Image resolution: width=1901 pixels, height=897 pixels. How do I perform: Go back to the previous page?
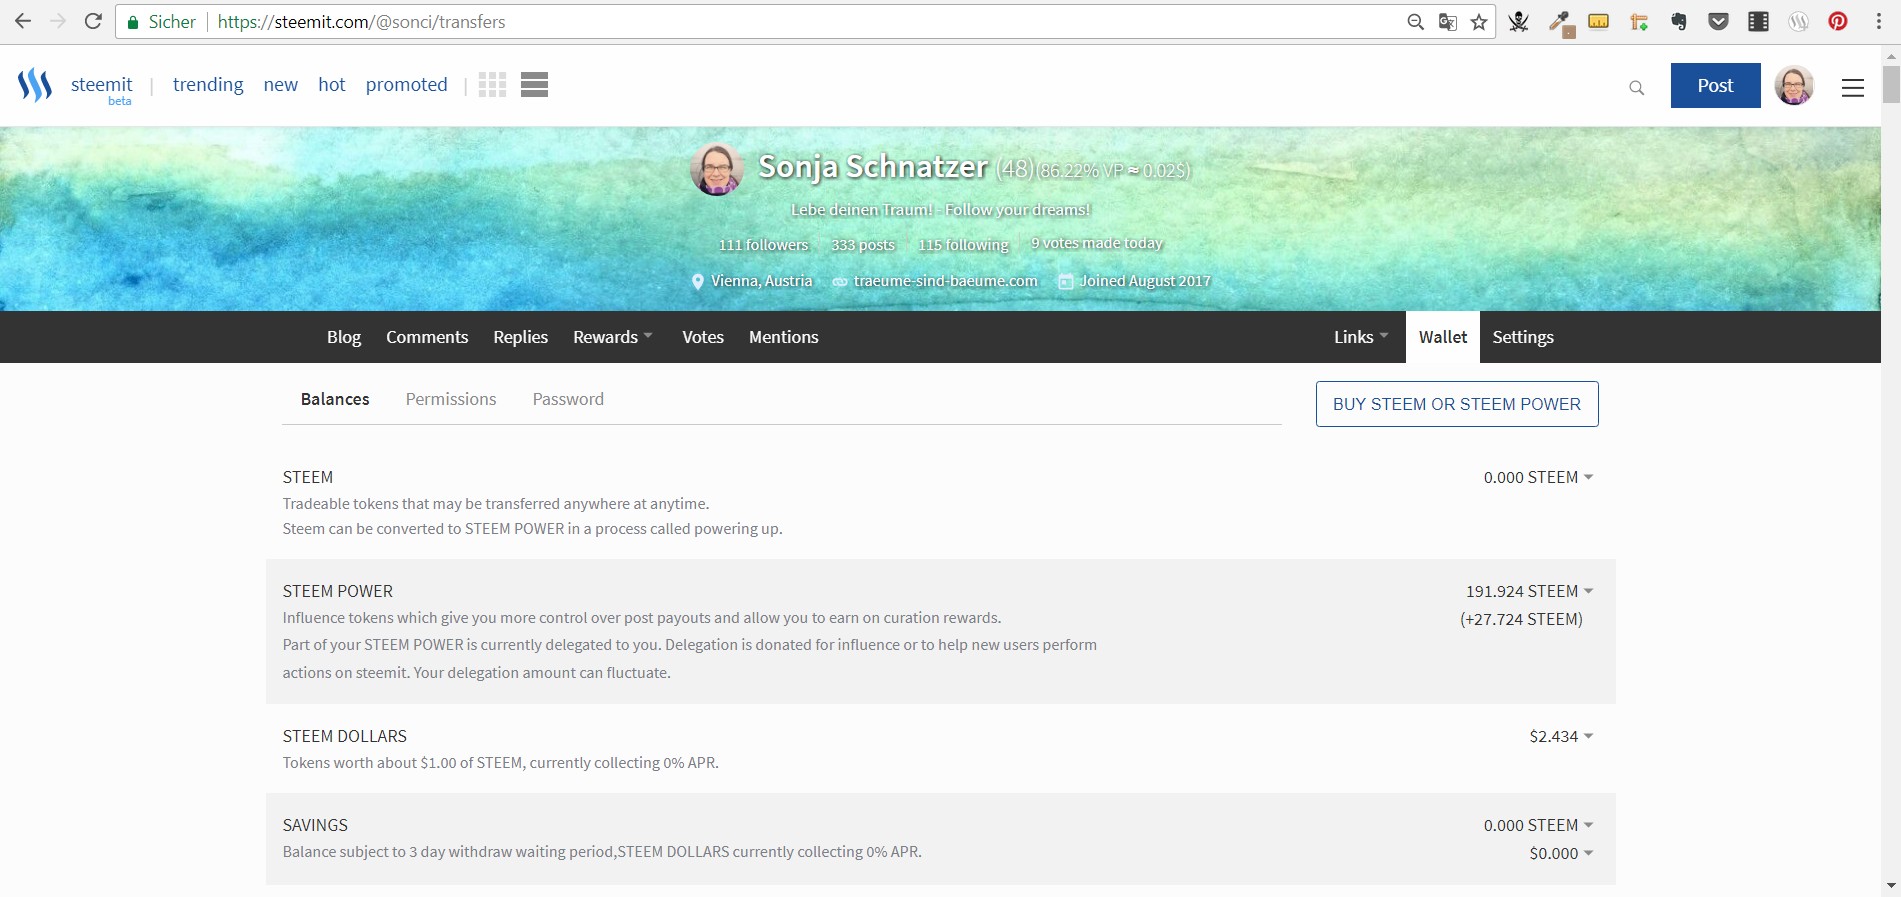click(x=23, y=21)
